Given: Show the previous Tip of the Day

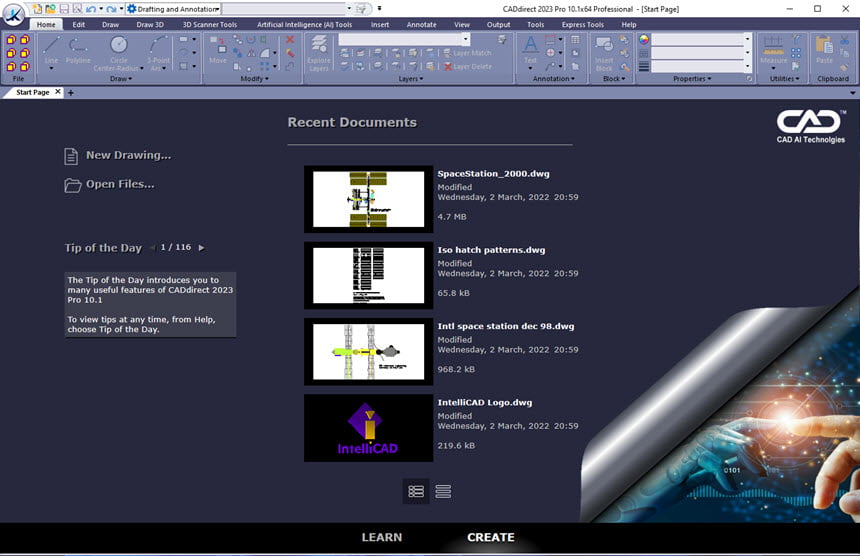Looking at the screenshot, I should pyautogui.click(x=152, y=248).
